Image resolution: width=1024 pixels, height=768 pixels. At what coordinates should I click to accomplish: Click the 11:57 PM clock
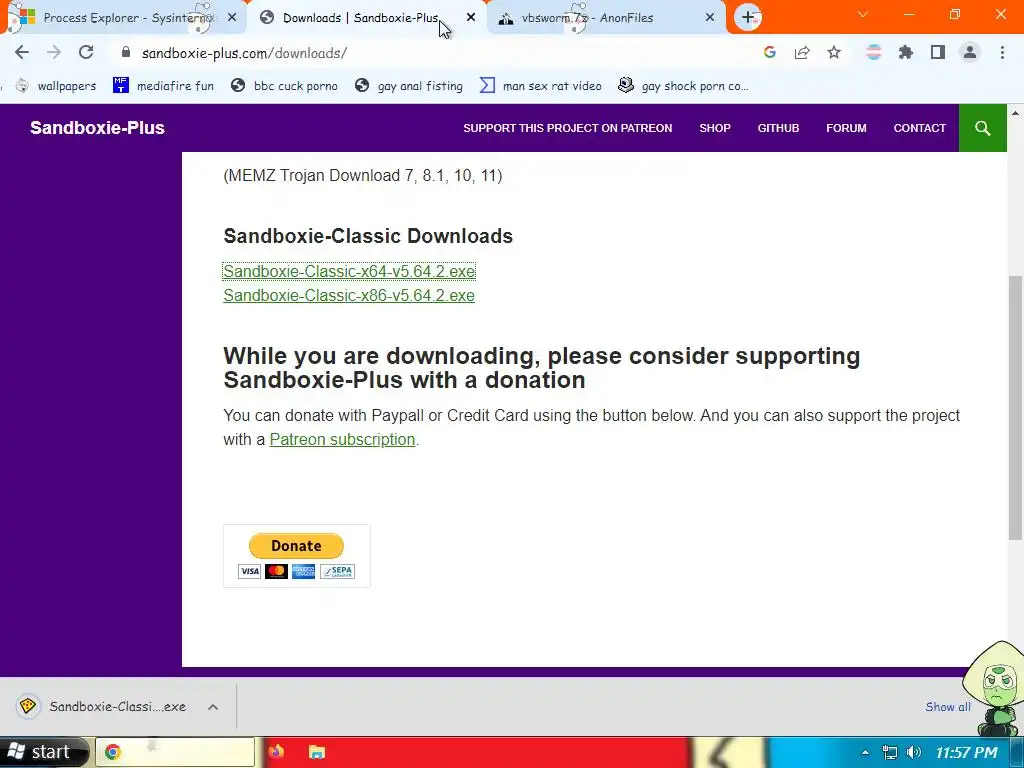pos(967,752)
